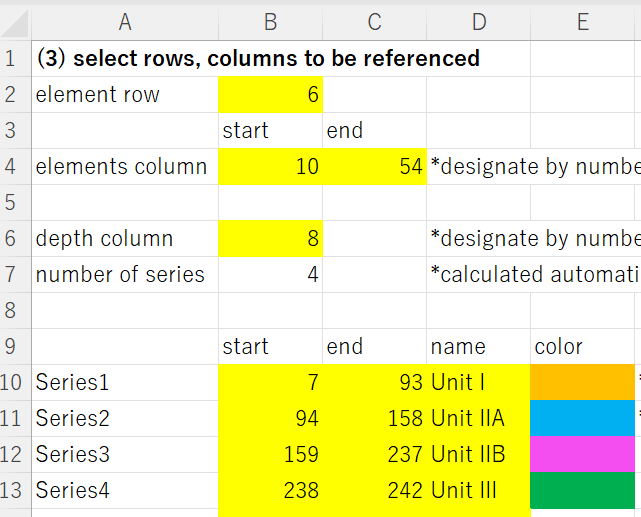Image resolution: width=641 pixels, height=517 pixels.
Task: Select row 5 header
Action: tap(16, 202)
